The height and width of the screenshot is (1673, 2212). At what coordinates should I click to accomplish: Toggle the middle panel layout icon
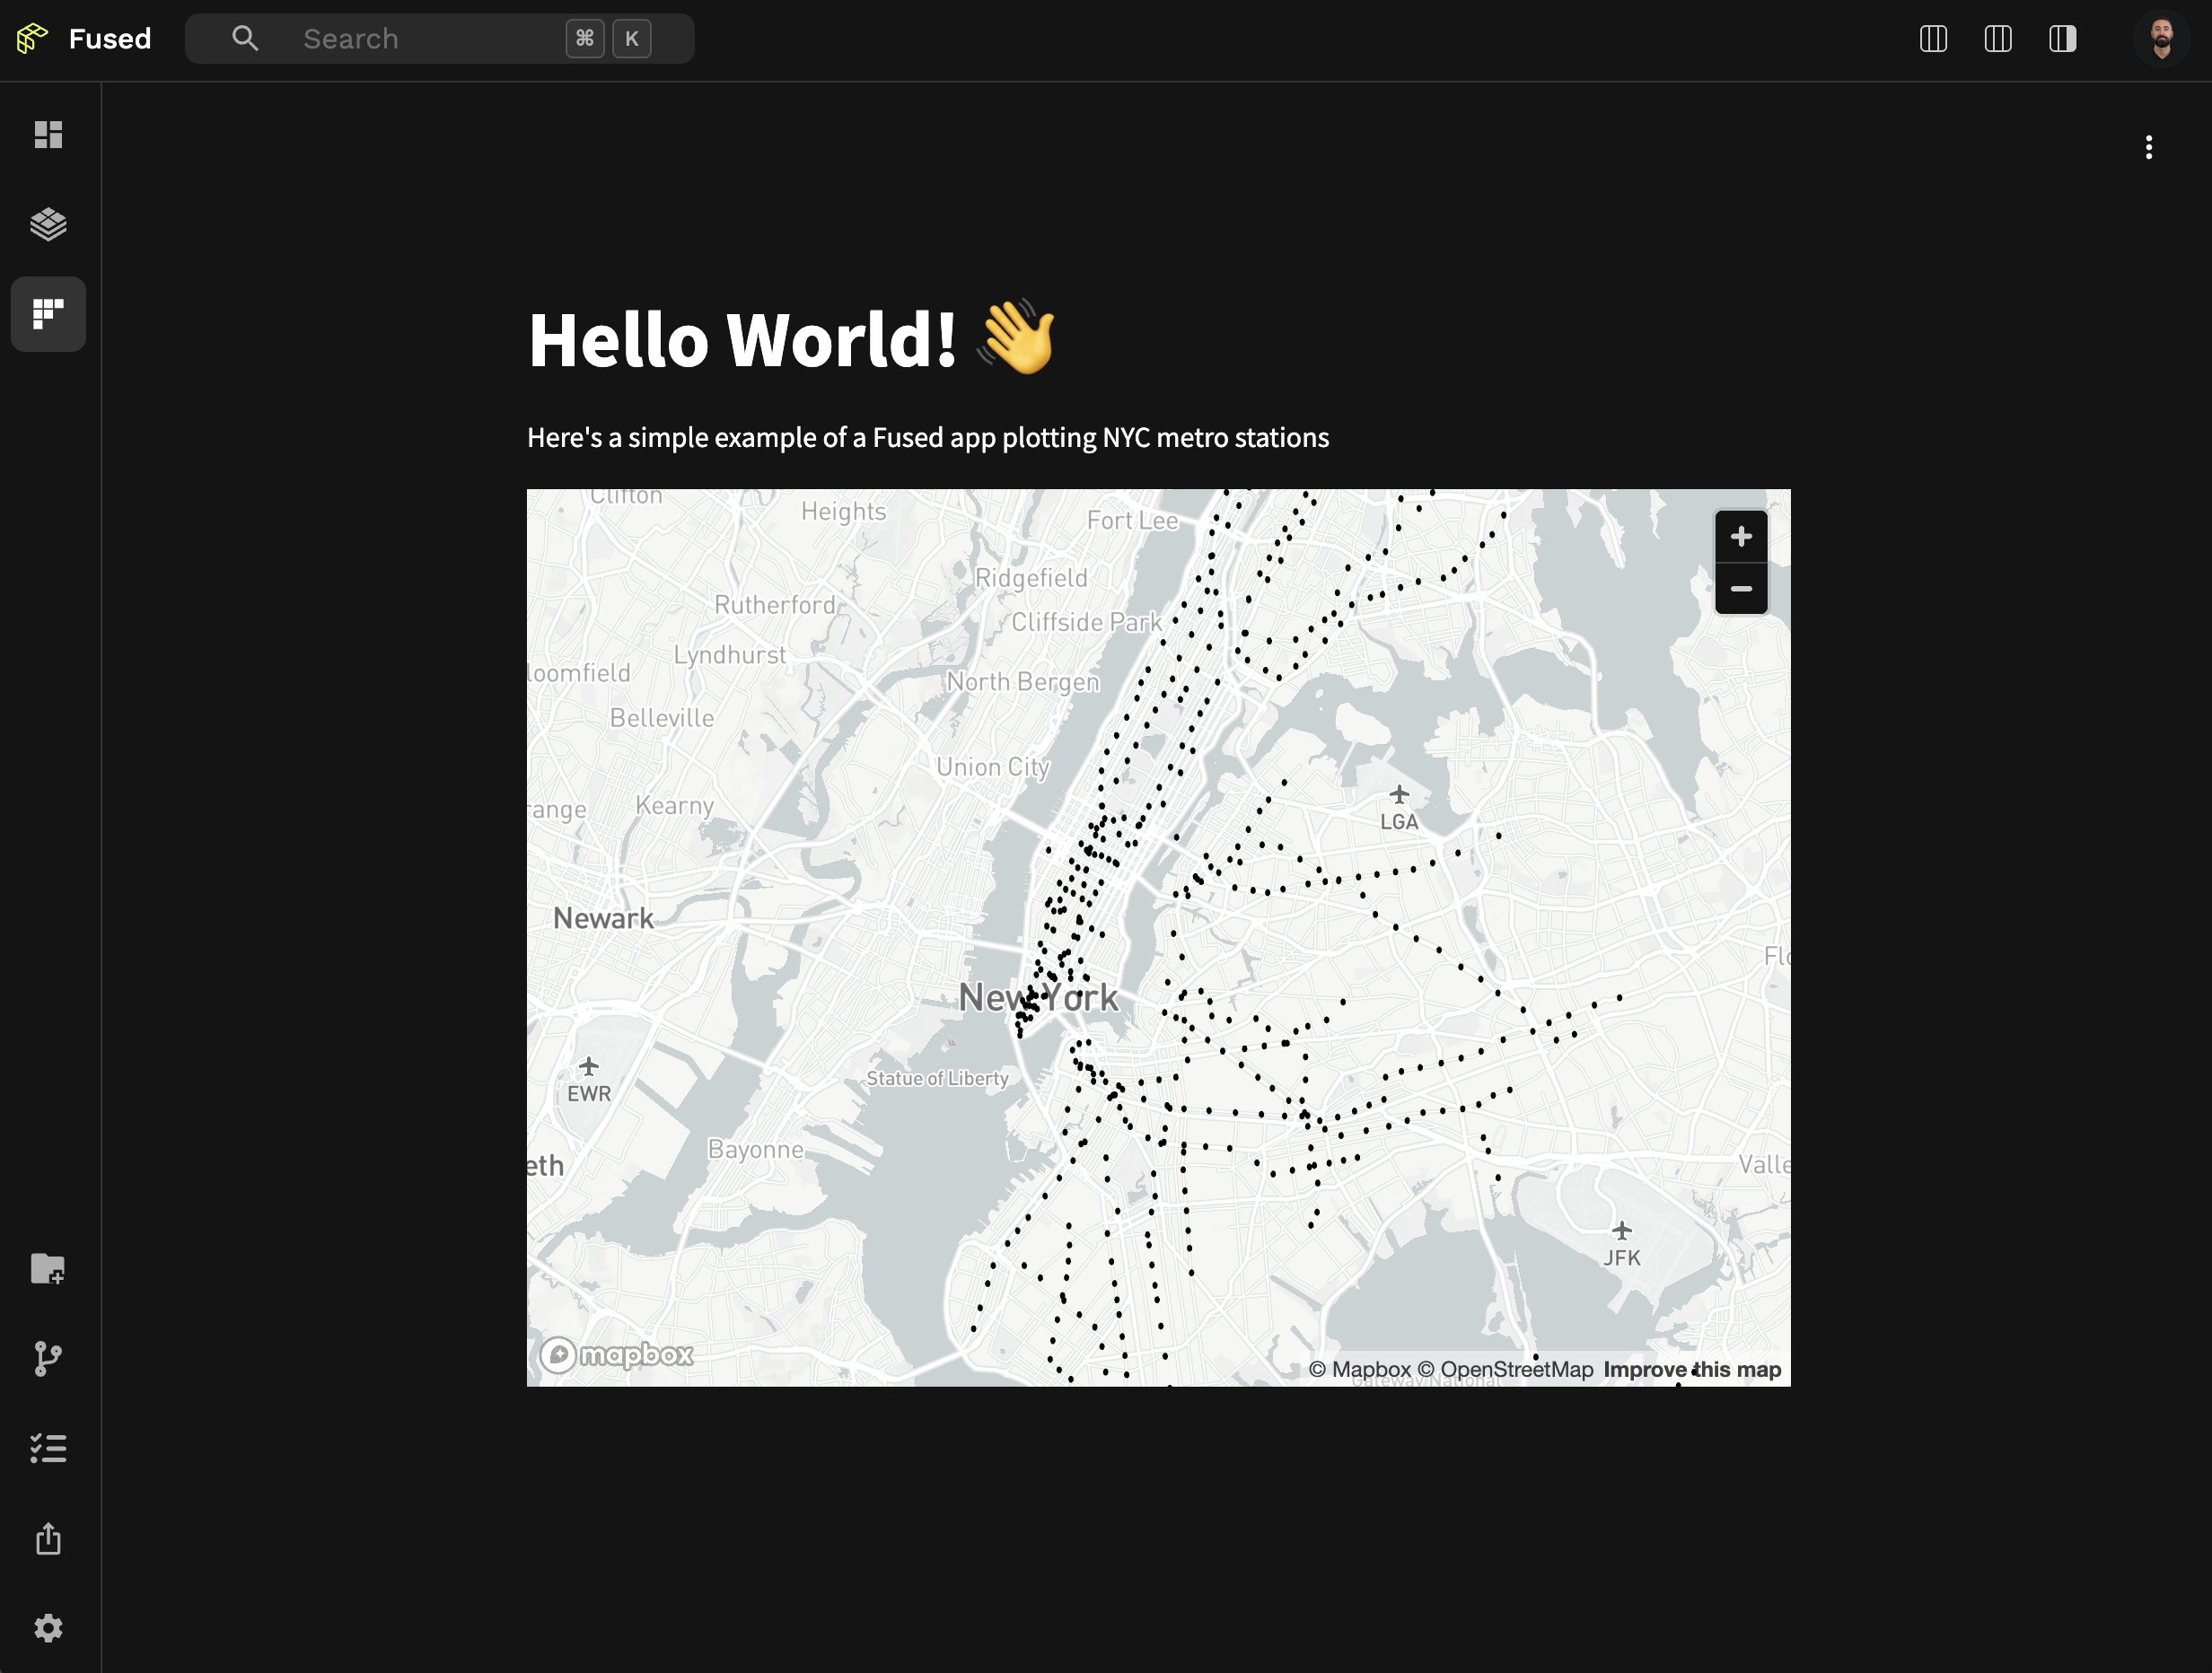1997,38
